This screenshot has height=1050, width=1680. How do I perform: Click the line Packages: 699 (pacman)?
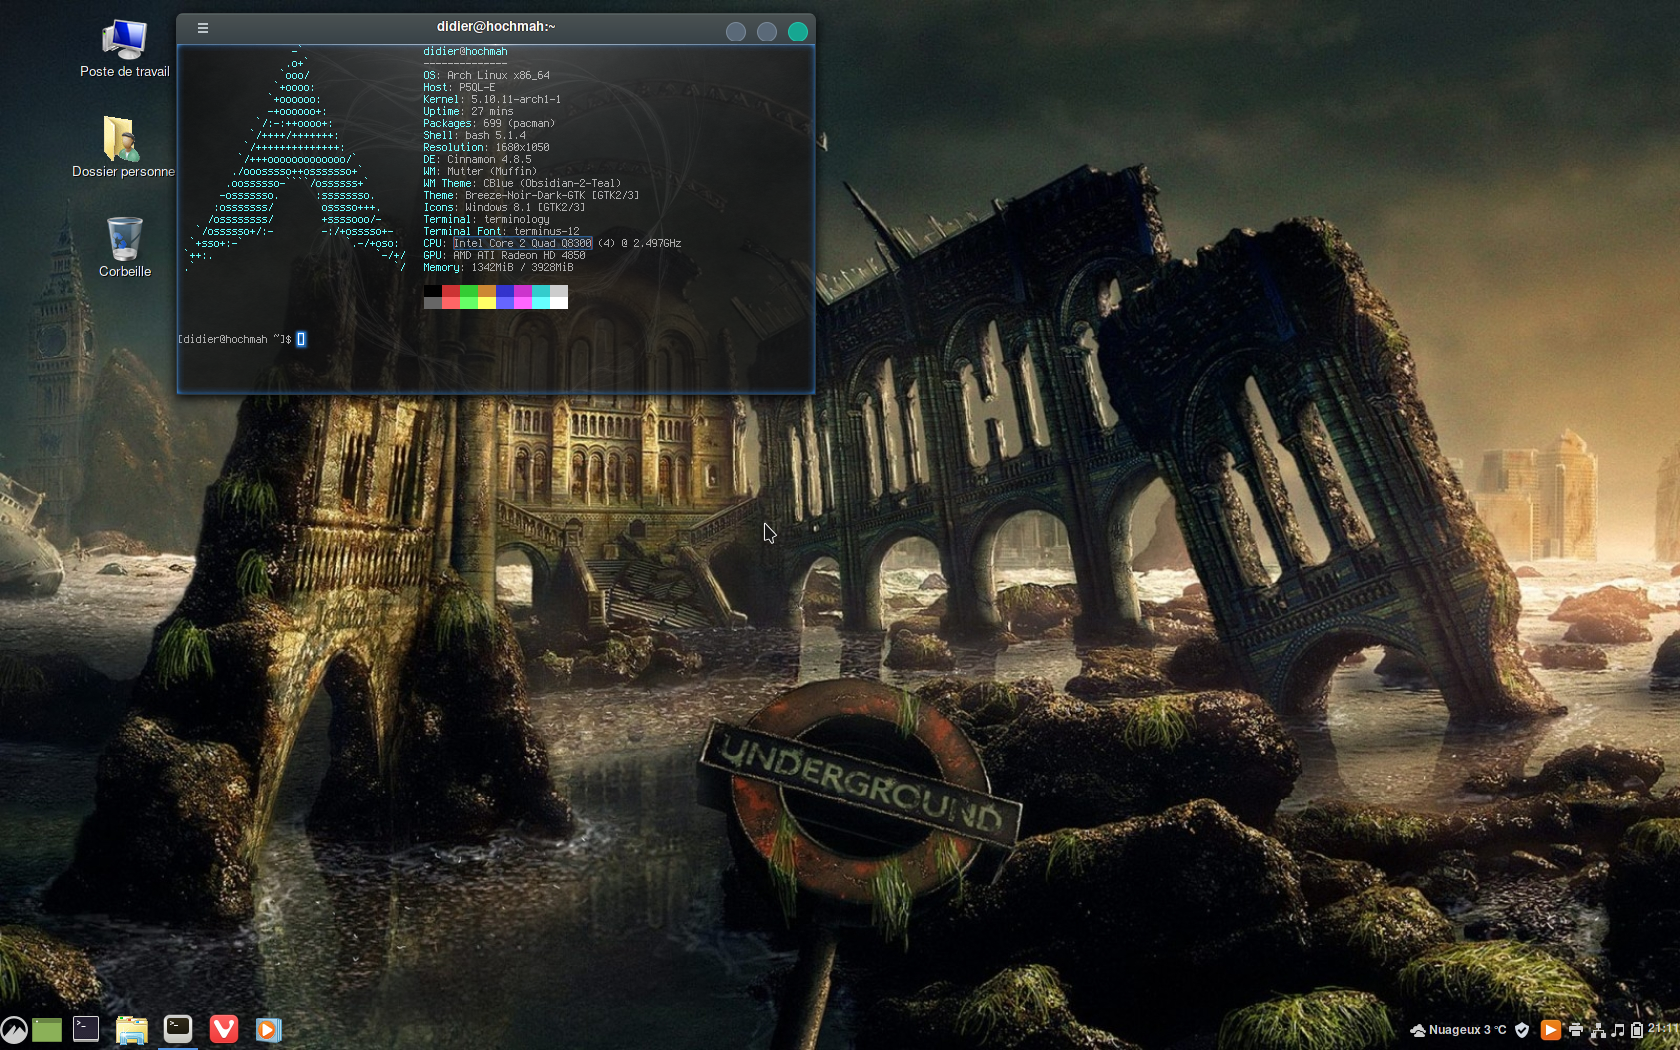point(489,124)
